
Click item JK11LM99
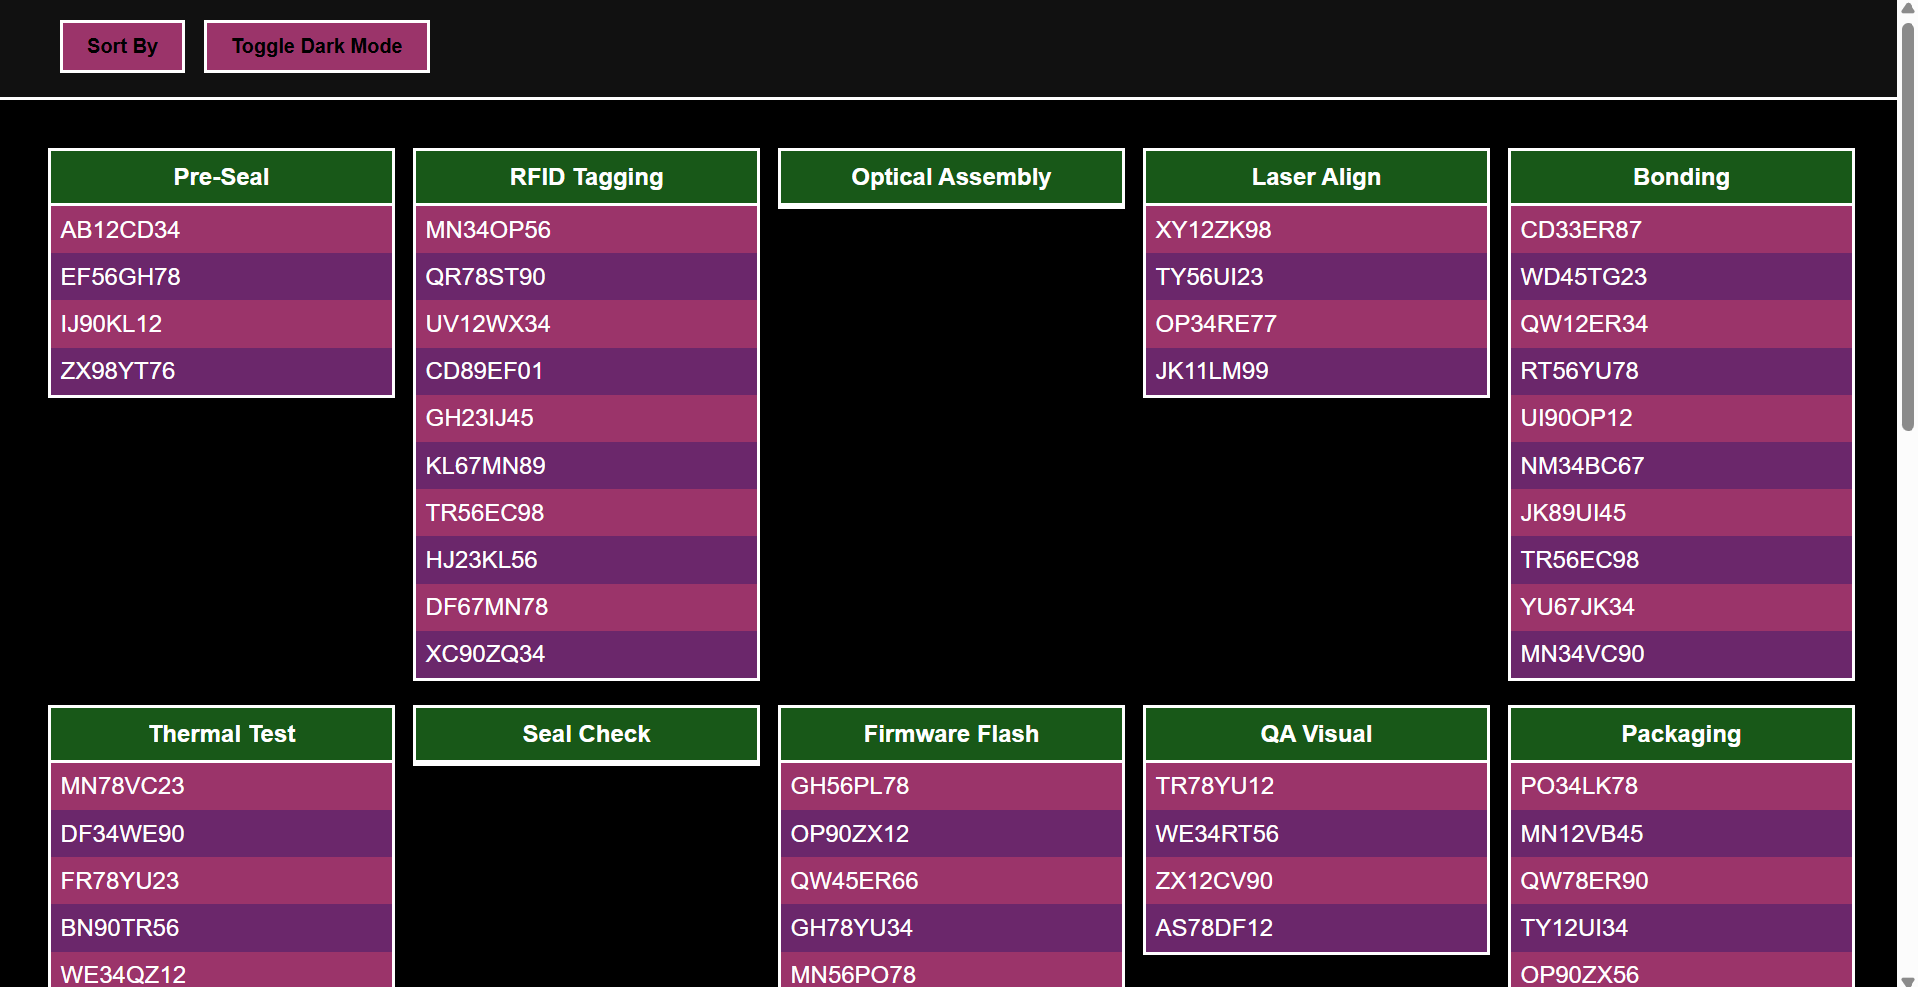(x=1316, y=371)
